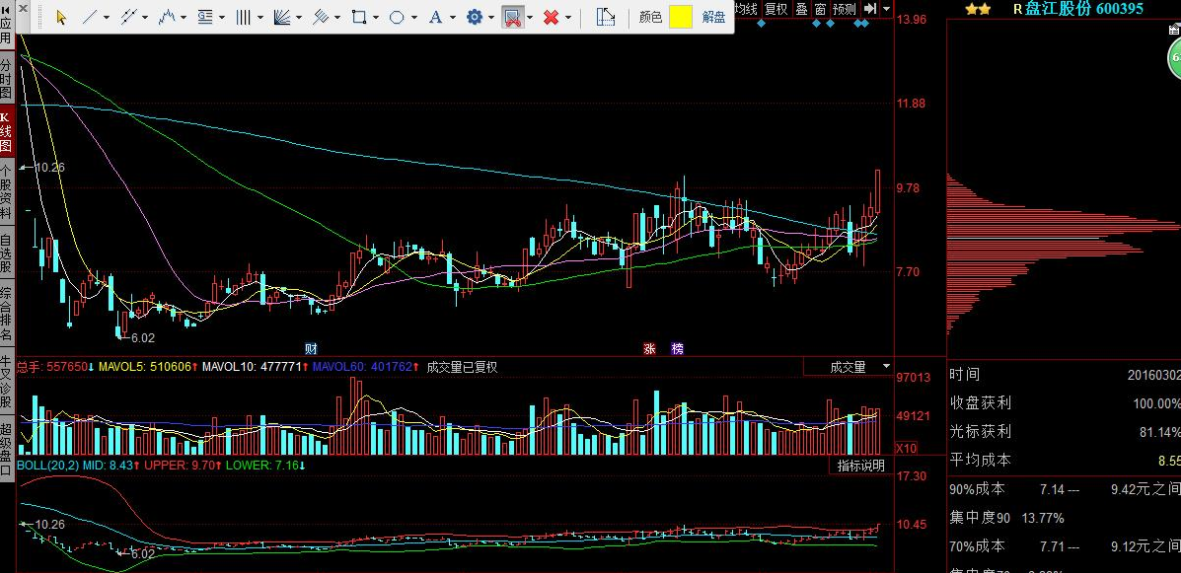
Task: Click the 榜 marker on chart
Action: (x=677, y=349)
